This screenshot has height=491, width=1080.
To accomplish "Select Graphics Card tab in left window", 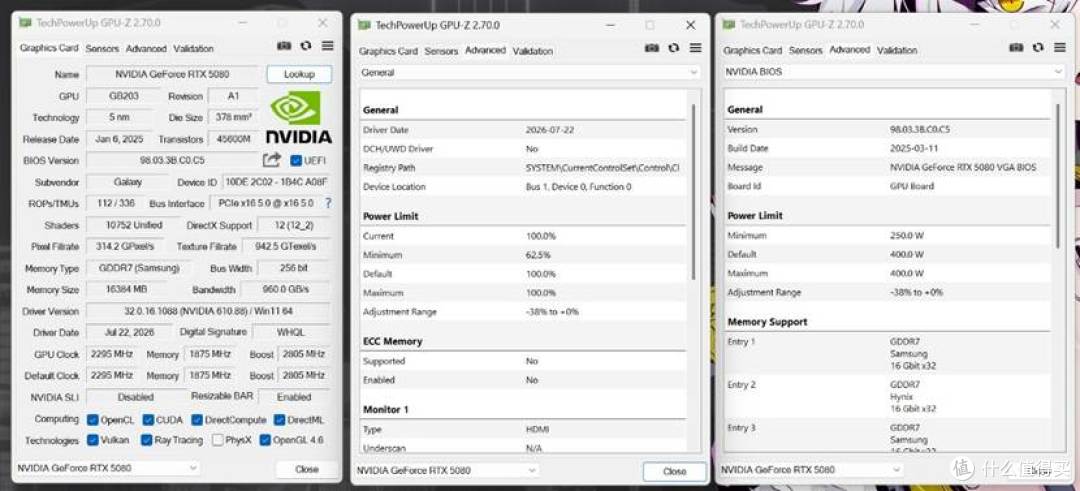I will [49, 48].
